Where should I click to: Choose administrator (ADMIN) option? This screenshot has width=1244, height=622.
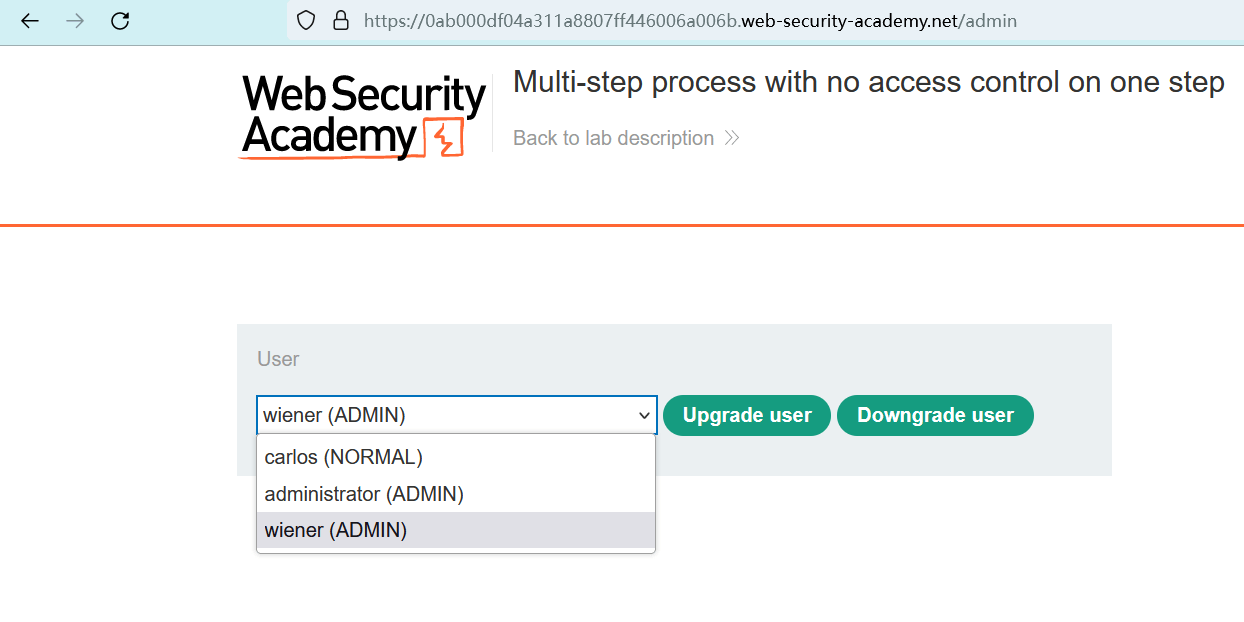(x=364, y=494)
